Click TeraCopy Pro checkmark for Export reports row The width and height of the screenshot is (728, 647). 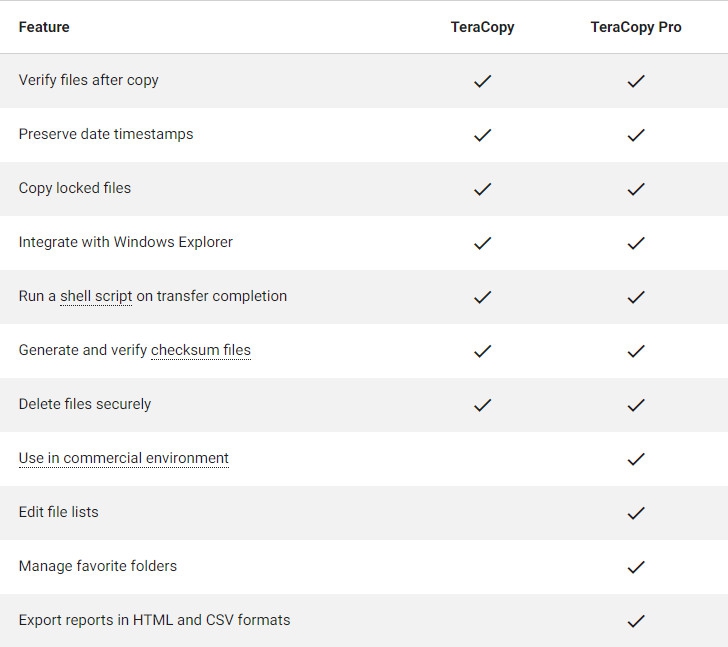(x=635, y=621)
